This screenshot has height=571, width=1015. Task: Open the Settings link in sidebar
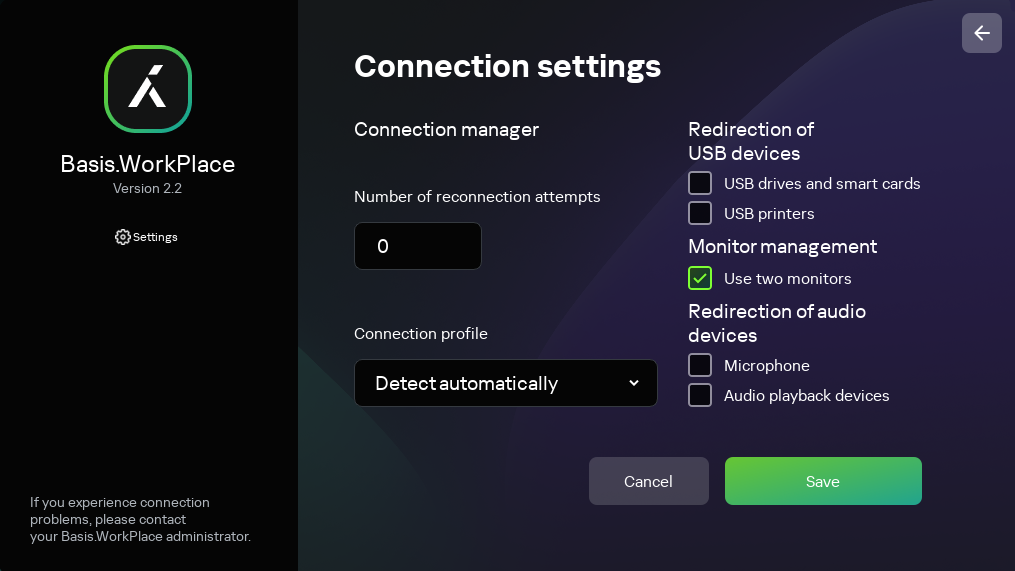tap(155, 237)
